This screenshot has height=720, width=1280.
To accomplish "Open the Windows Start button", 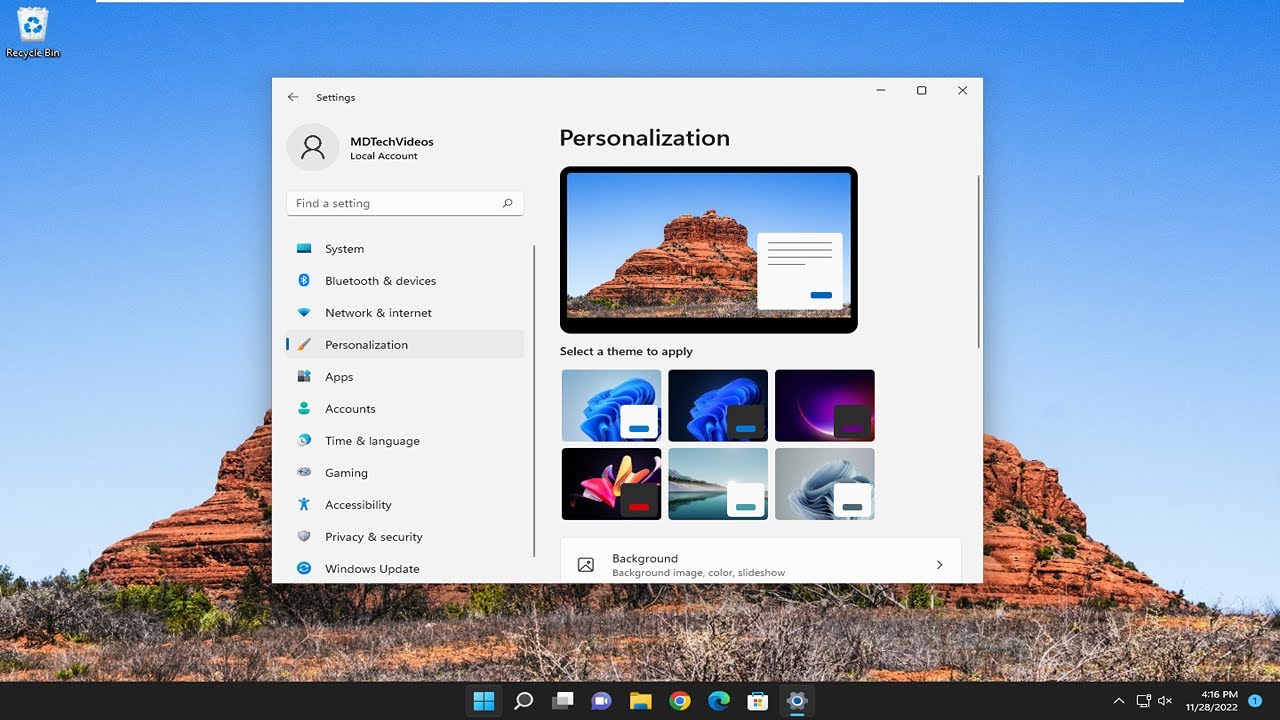I will coord(484,701).
